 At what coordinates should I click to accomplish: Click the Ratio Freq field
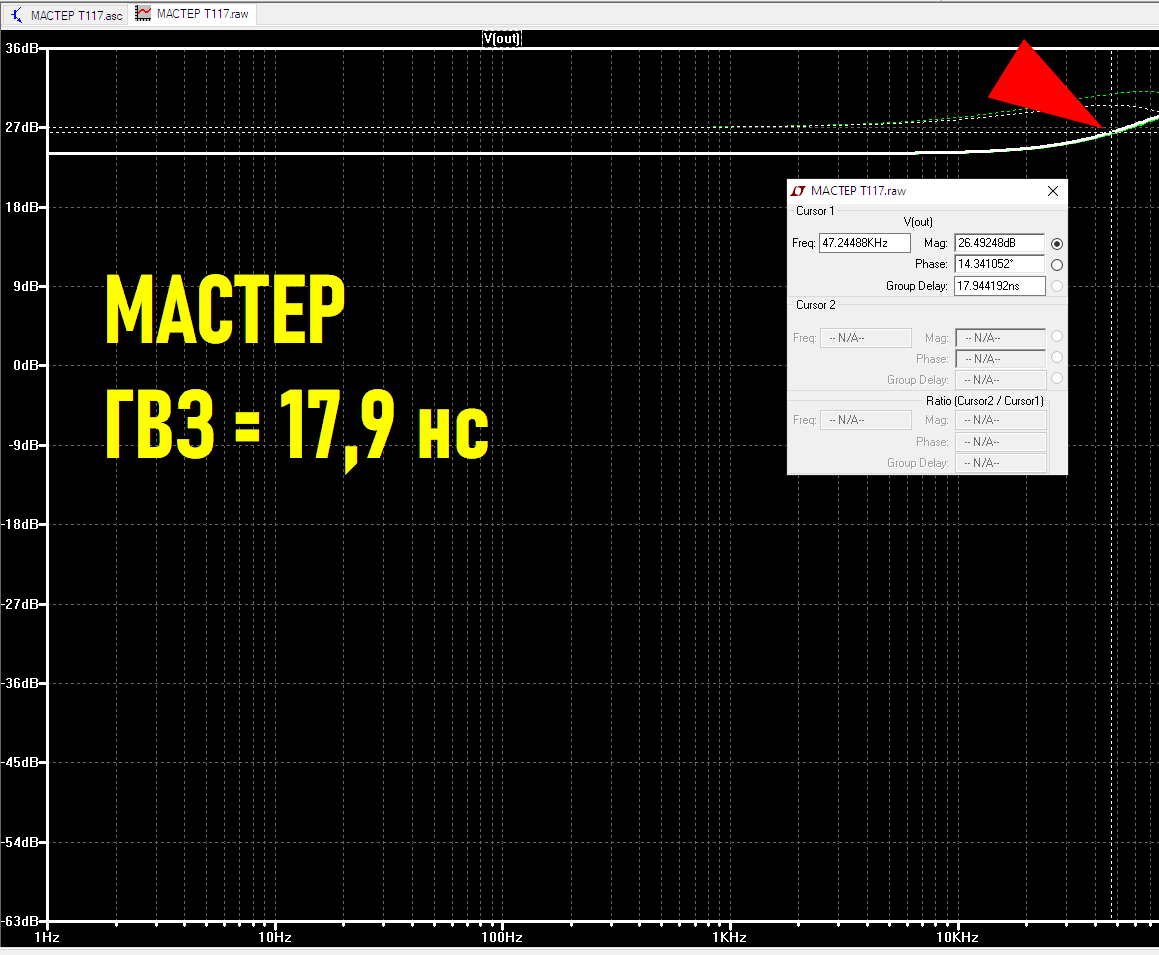866,420
